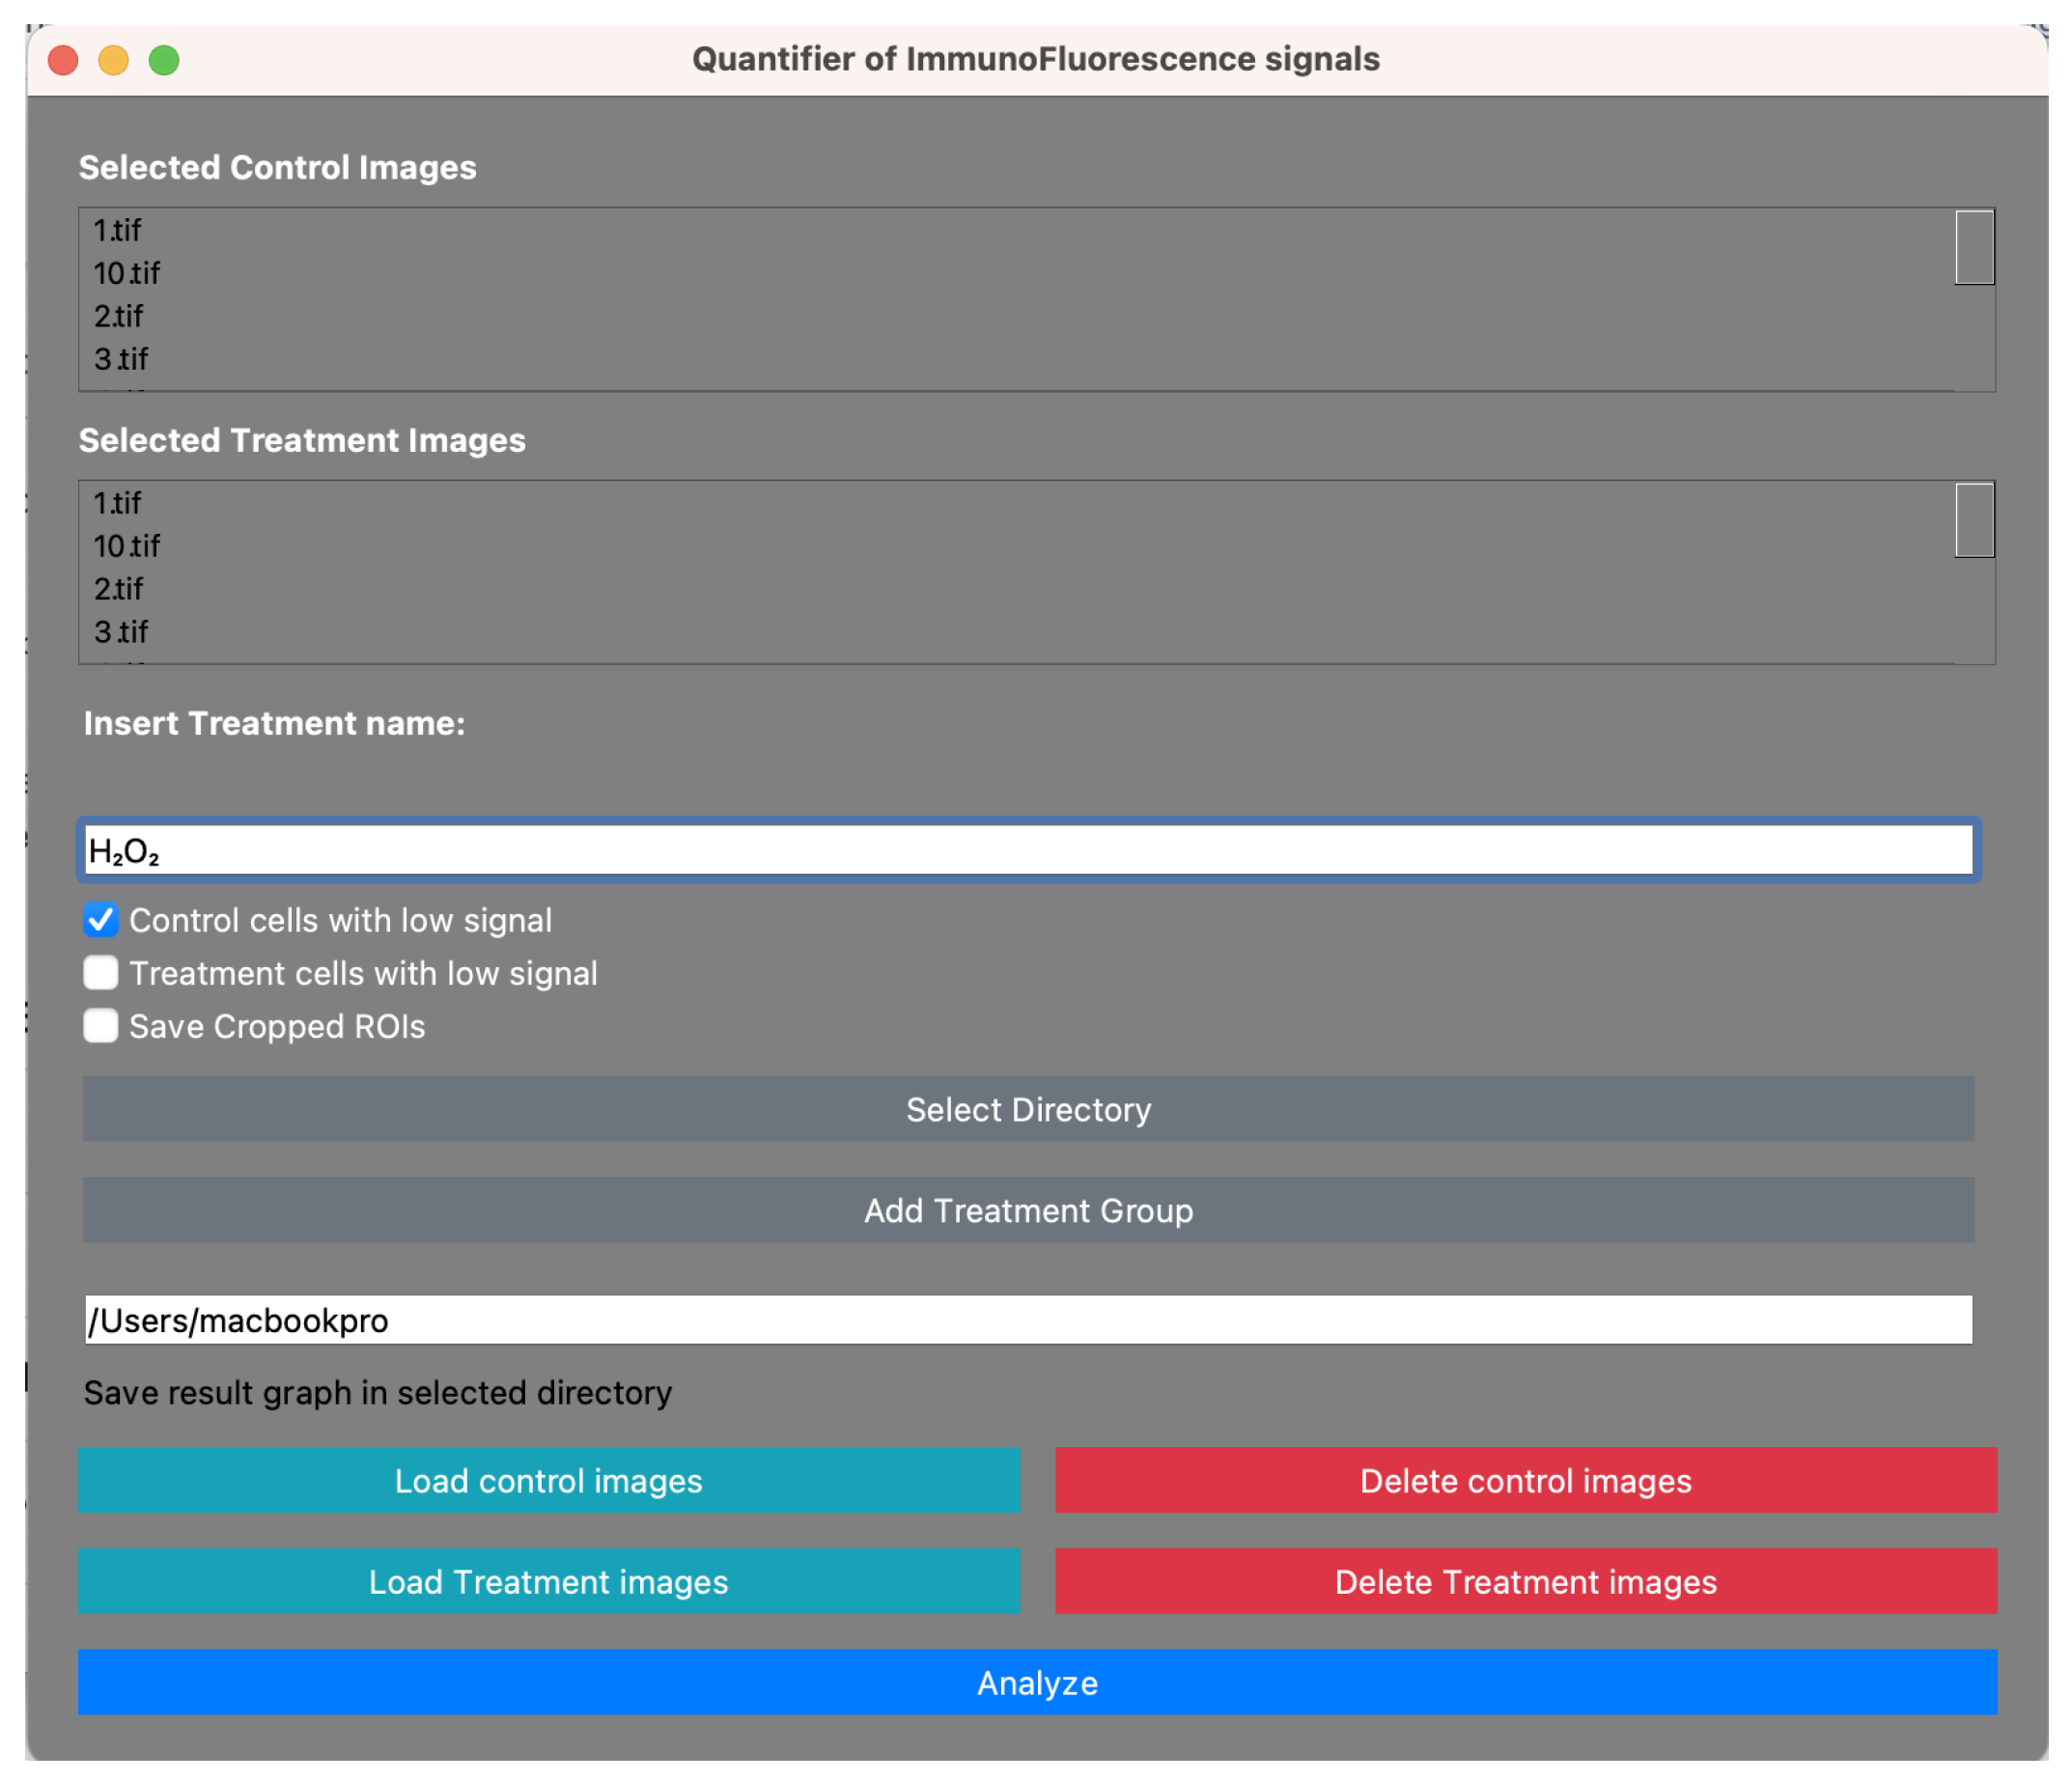This screenshot has width=2072, height=1782.
Task: Select 2.tif in the treatment images list
Action: point(119,589)
